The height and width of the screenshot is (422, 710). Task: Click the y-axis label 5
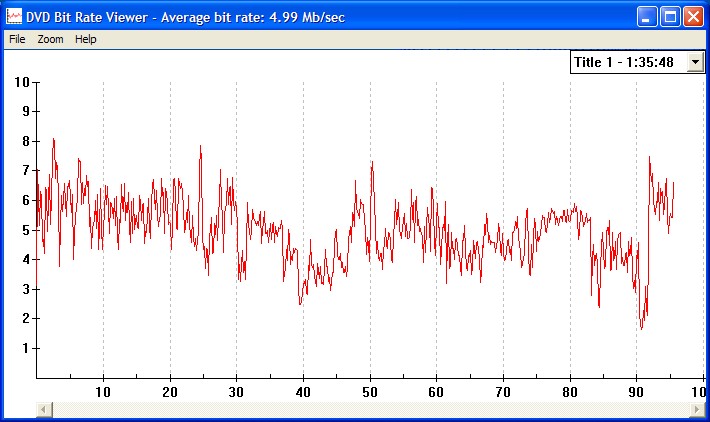(x=26, y=230)
